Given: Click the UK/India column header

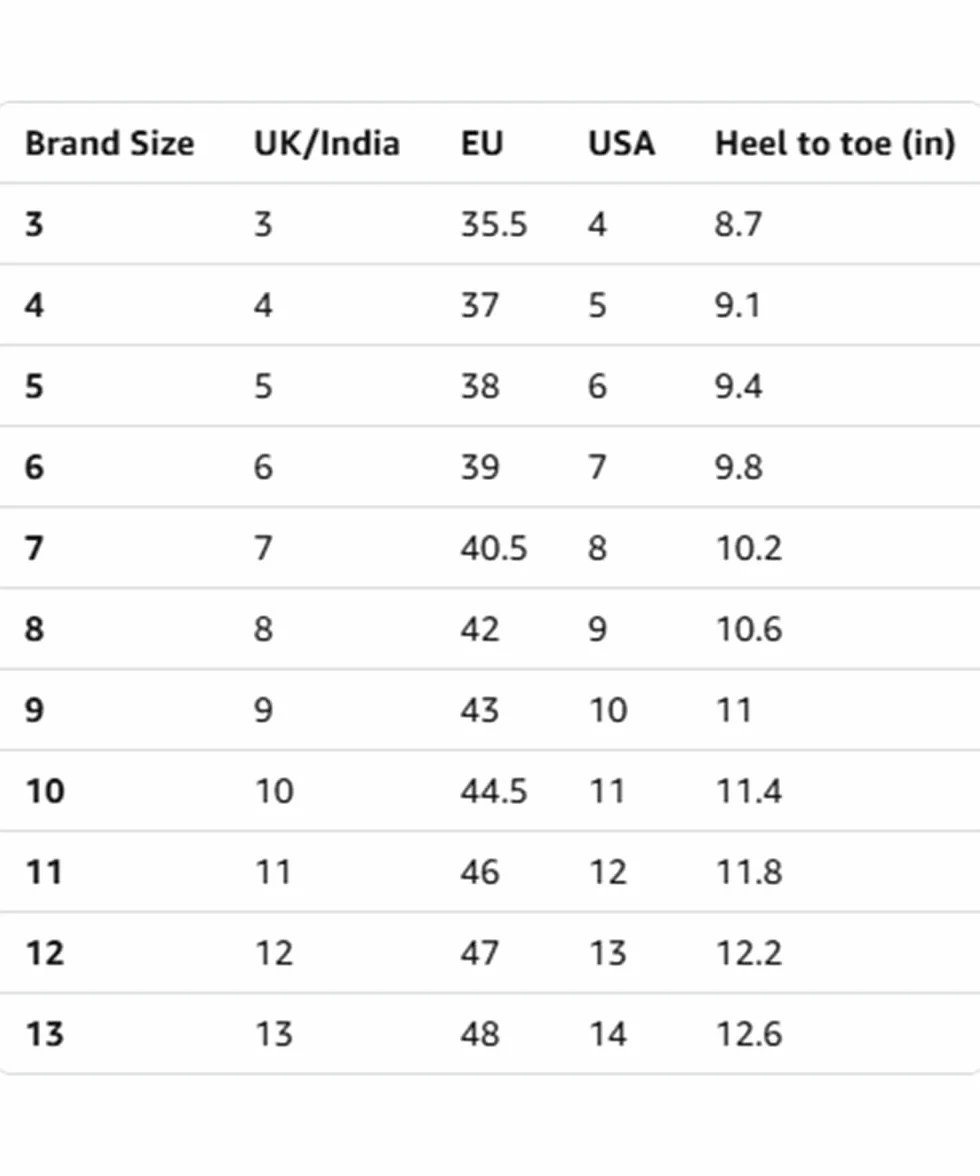Looking at the screenshot, I should pyautogui.click(x=327, y=143).
